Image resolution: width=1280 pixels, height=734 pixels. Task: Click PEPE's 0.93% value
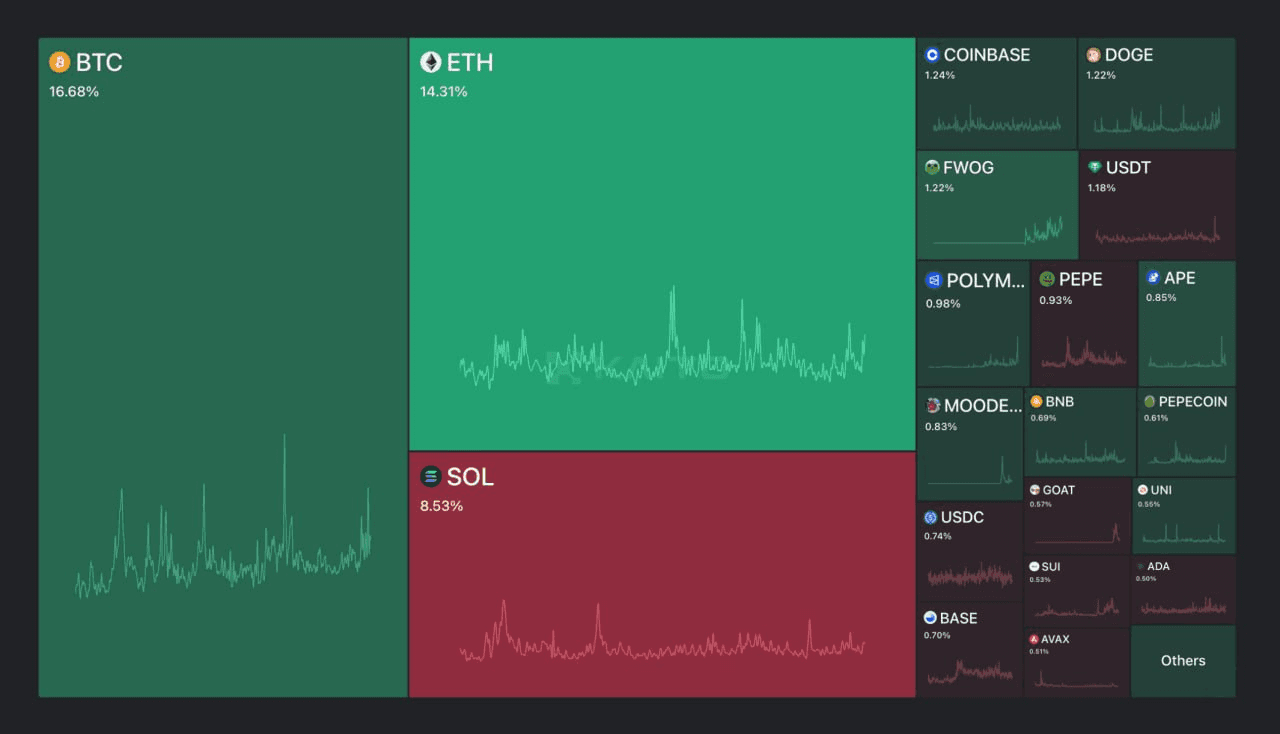pos(1056,300)
